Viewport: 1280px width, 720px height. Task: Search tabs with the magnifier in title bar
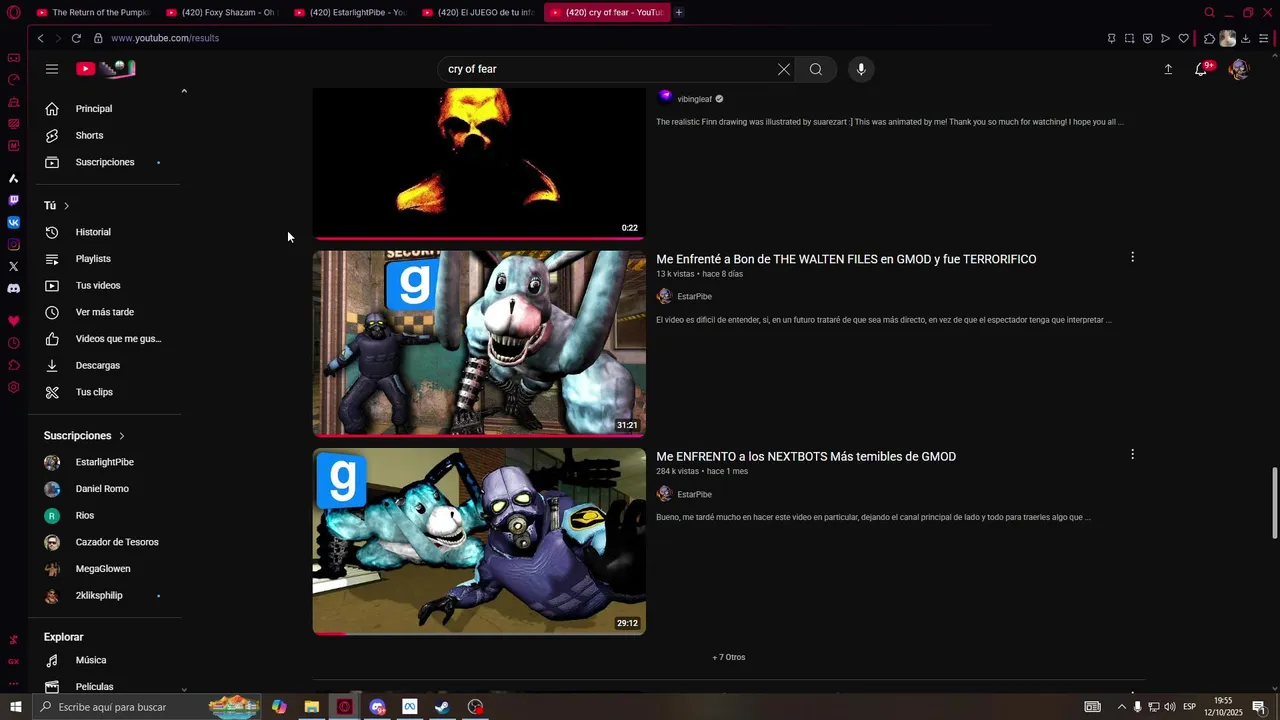coord(1209,12)
